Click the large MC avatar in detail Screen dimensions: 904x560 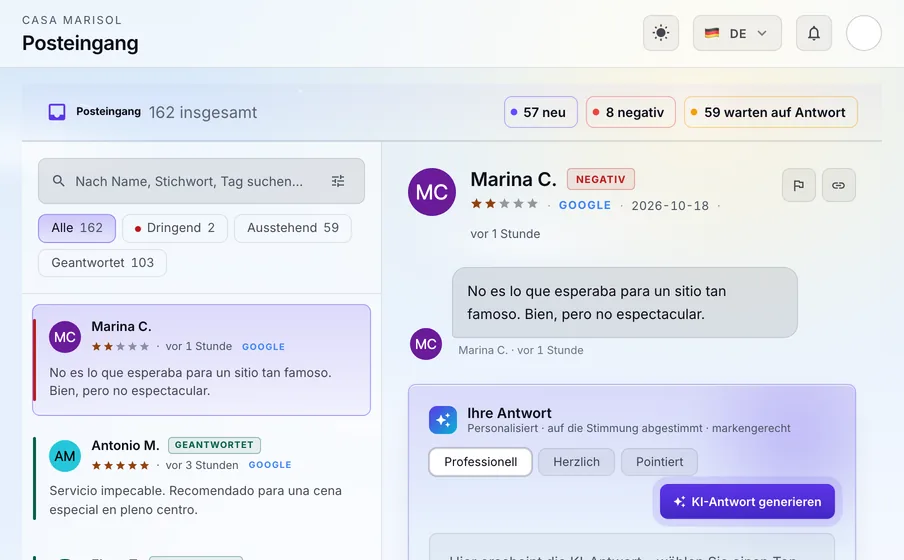[x=432, y=192]
